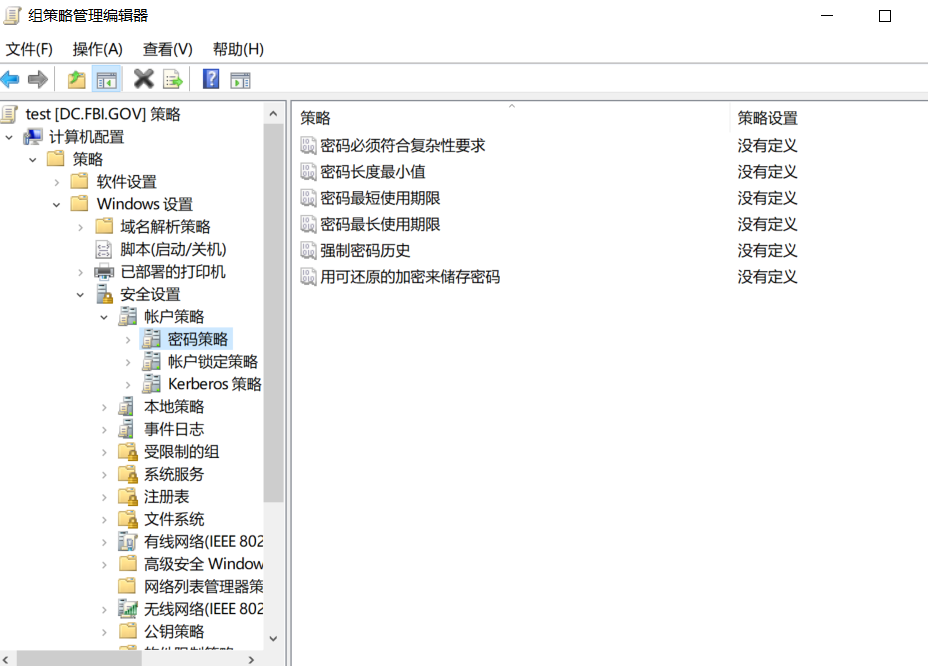Click the tree pane's vertical scrollbar down arrow
Viewport: 928px width, 666px height.
[x=274, y=637]
